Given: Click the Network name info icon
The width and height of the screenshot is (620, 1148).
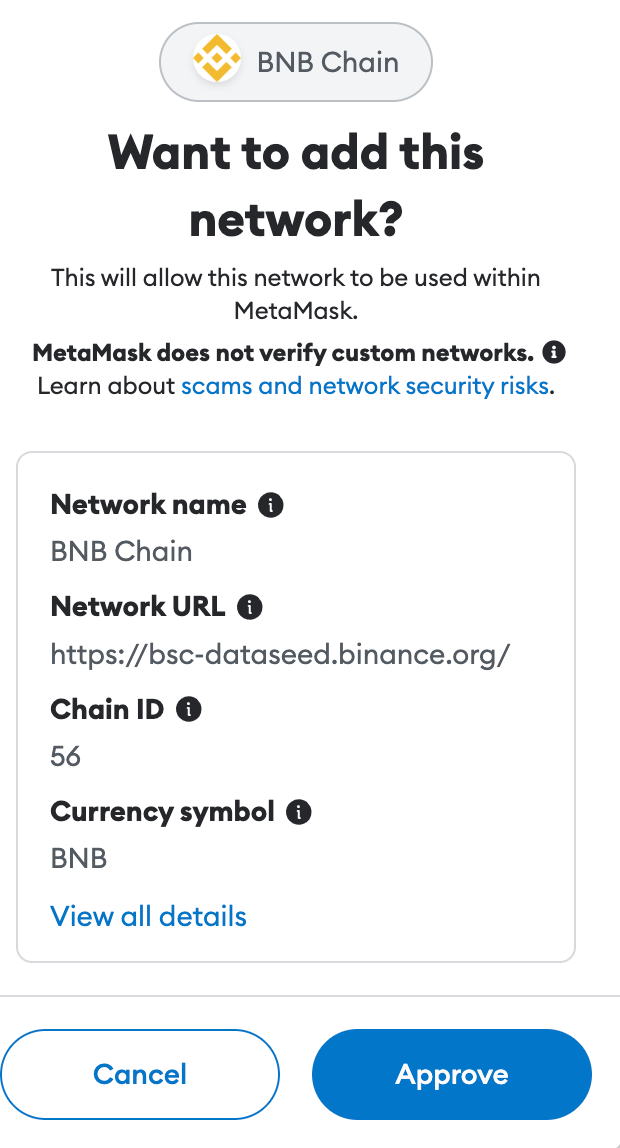Looking at the screenshot, I should coord(270,505).
